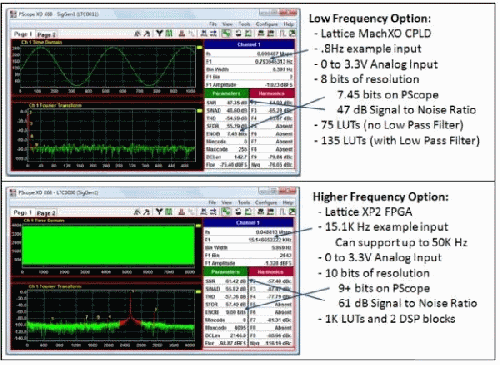The width and height of the screenshot is (500, 365).
Task: Click first toolbar icon in top window
Action: coord(137,33)
